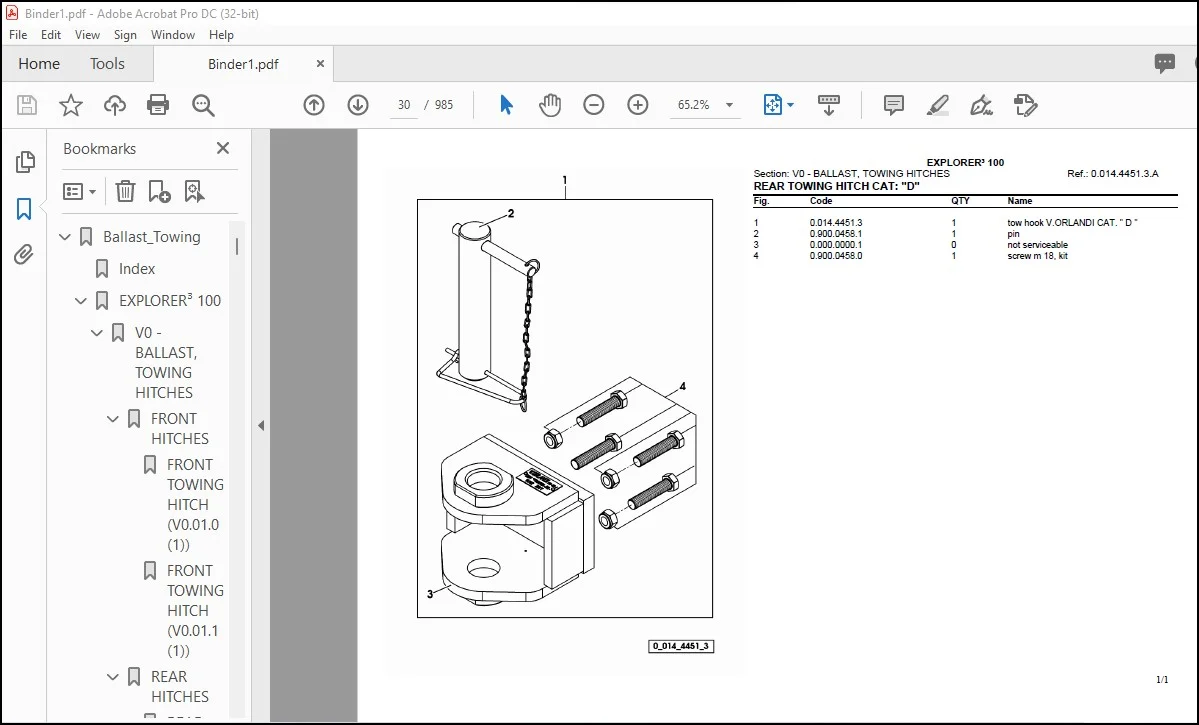Open the find text magnifier tool
This screenshot has width=1199, height=725.
[203, 106]
